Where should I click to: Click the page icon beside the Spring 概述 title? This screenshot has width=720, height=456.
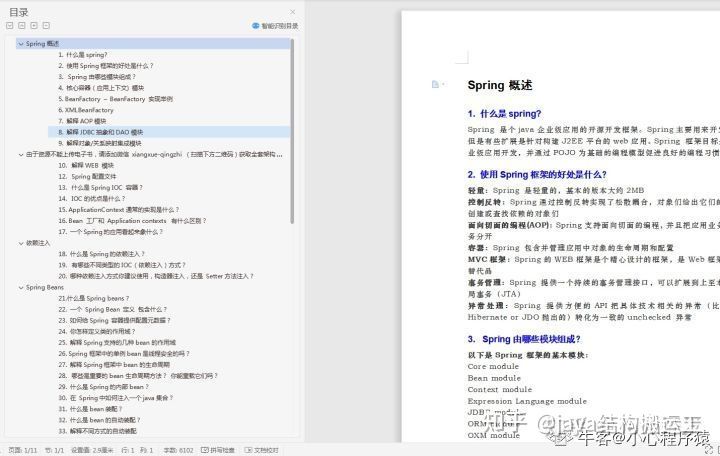435,84
